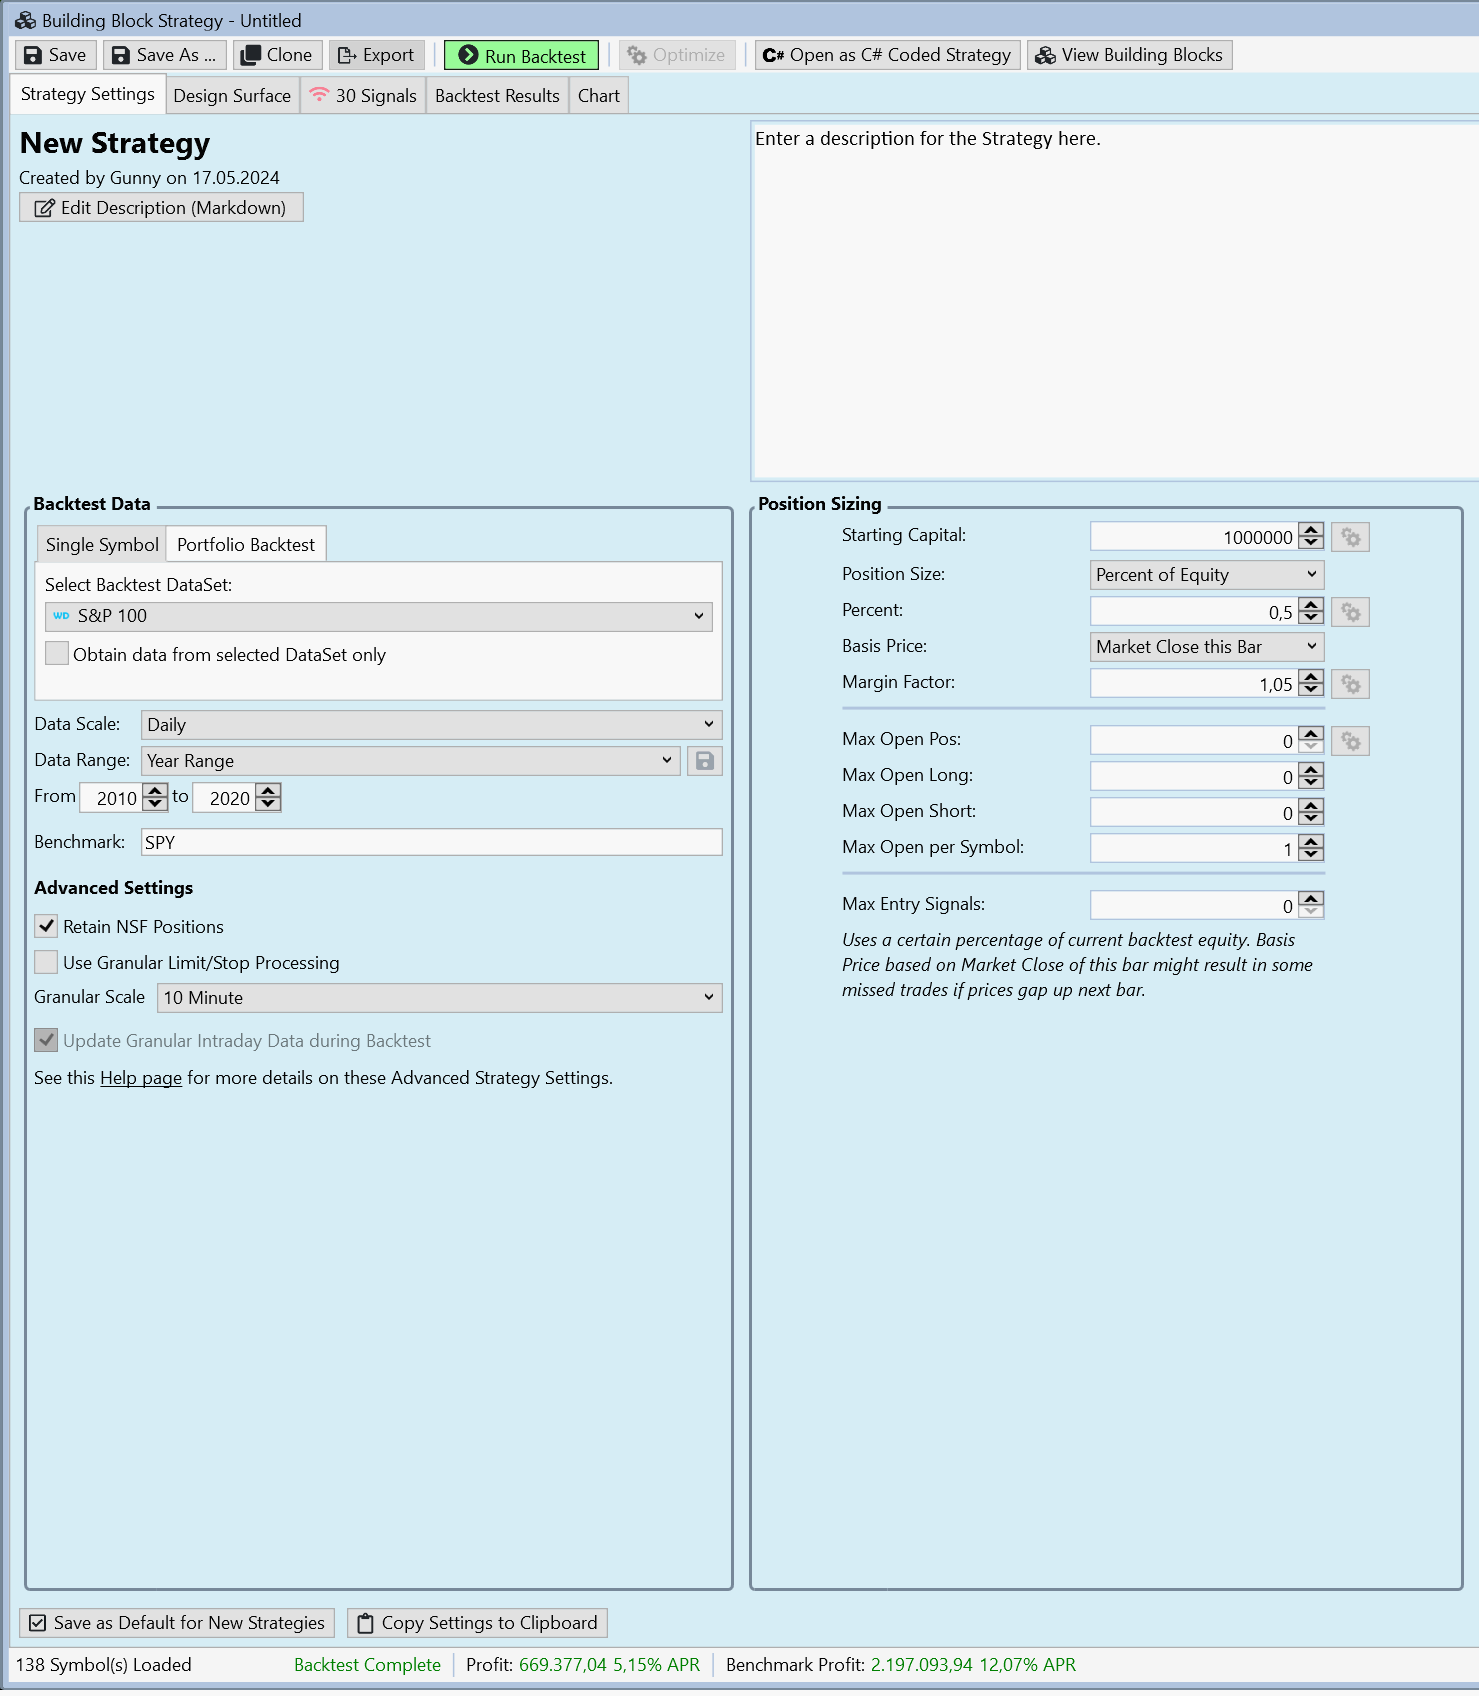The image size is (1479, 1696).
Task: Increase Max Open Short stepper
Action: pyautogui.click(x=1311, y=806)
